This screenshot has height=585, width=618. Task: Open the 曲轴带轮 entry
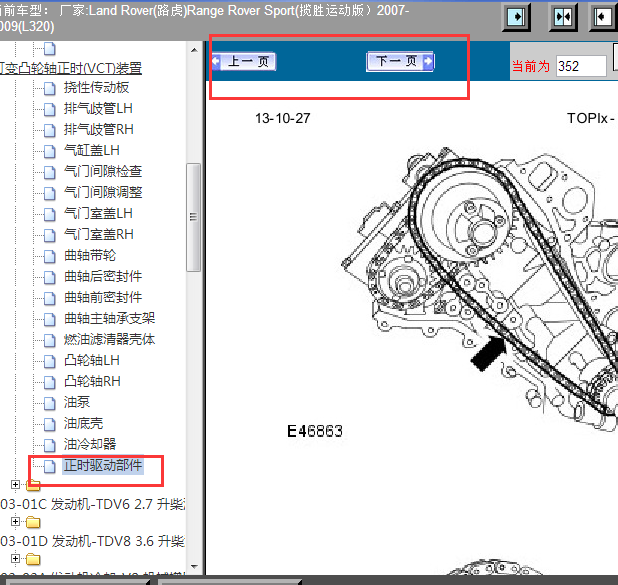point(90,255)
